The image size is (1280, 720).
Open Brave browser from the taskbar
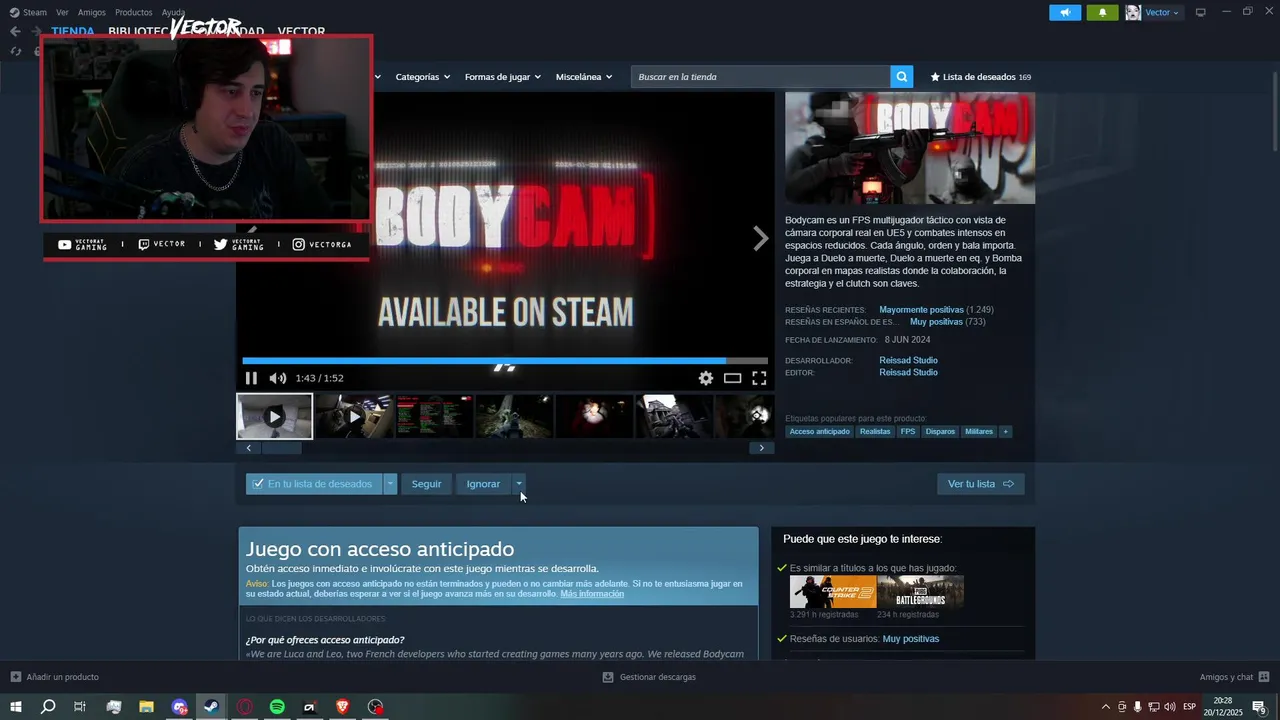[342, 707]
